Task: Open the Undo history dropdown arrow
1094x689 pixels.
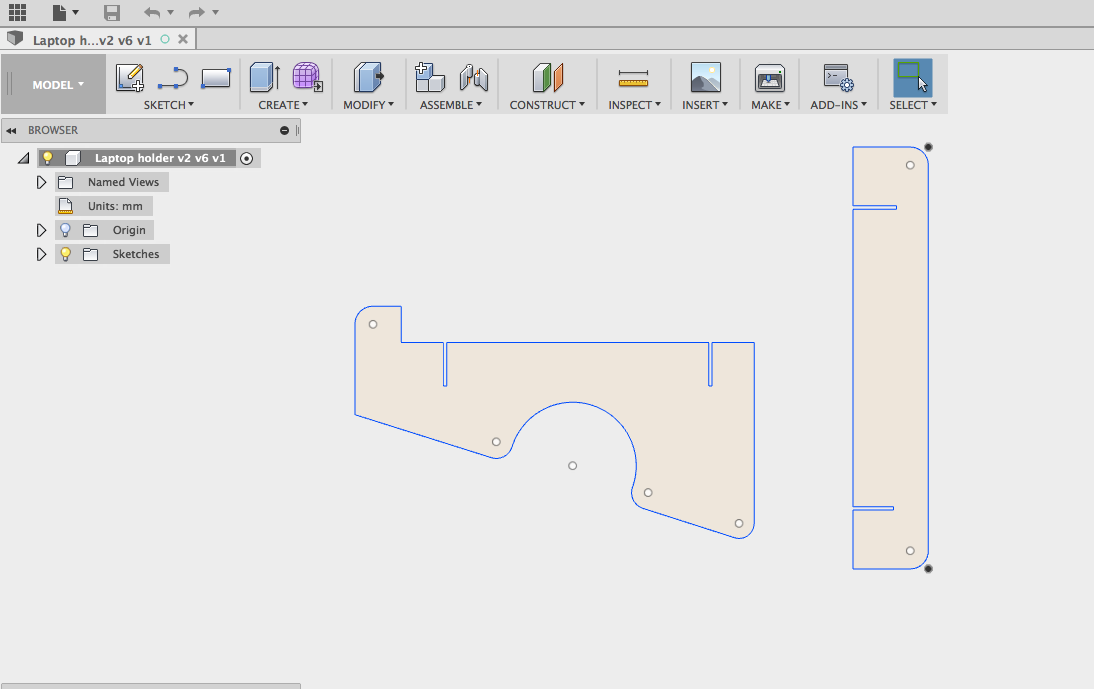Action: tap(170, 12)
